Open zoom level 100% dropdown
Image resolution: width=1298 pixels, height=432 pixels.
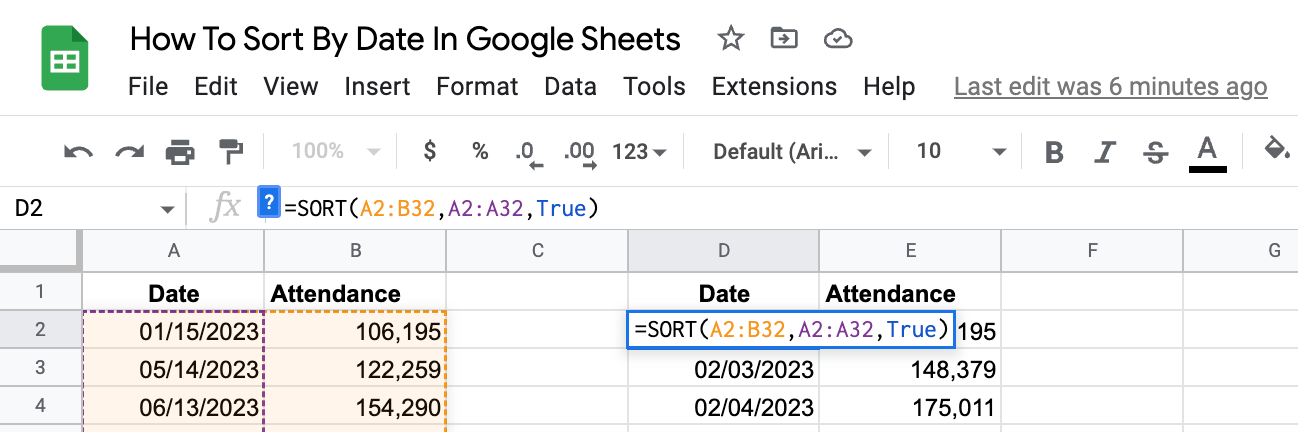[x=335, y=152]
